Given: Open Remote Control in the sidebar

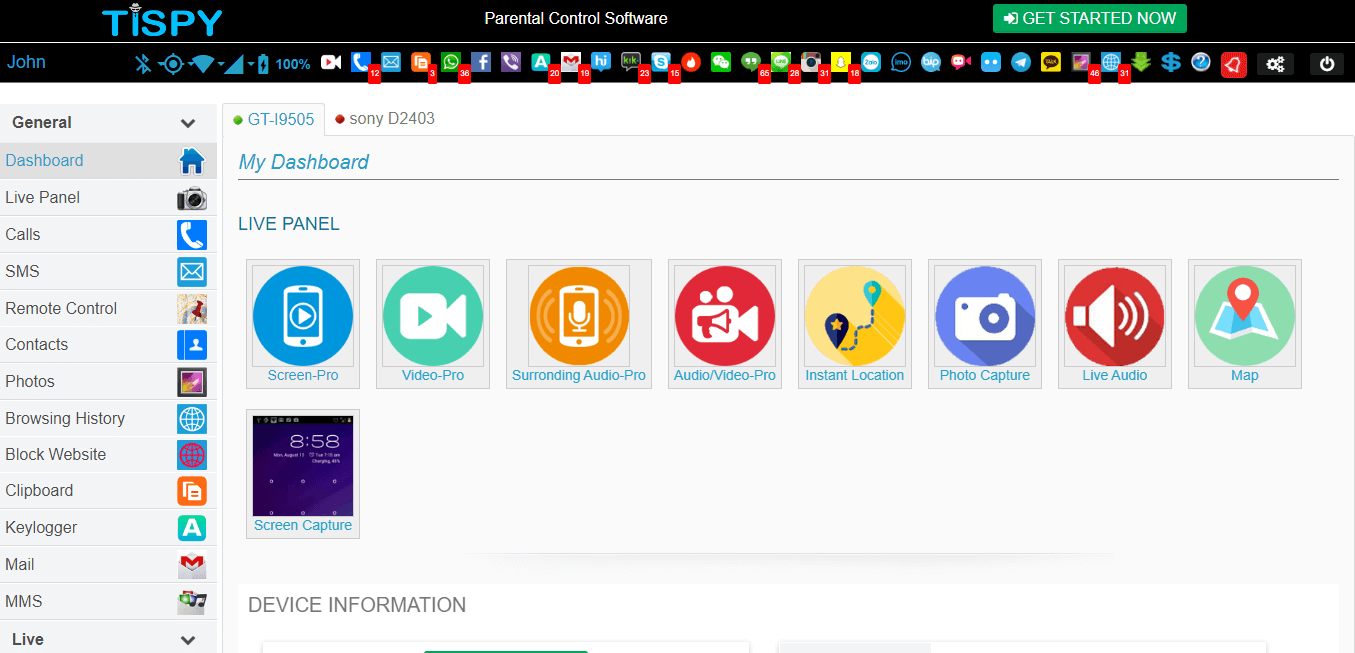Looking at the screenshot, I should coord(108,309).
